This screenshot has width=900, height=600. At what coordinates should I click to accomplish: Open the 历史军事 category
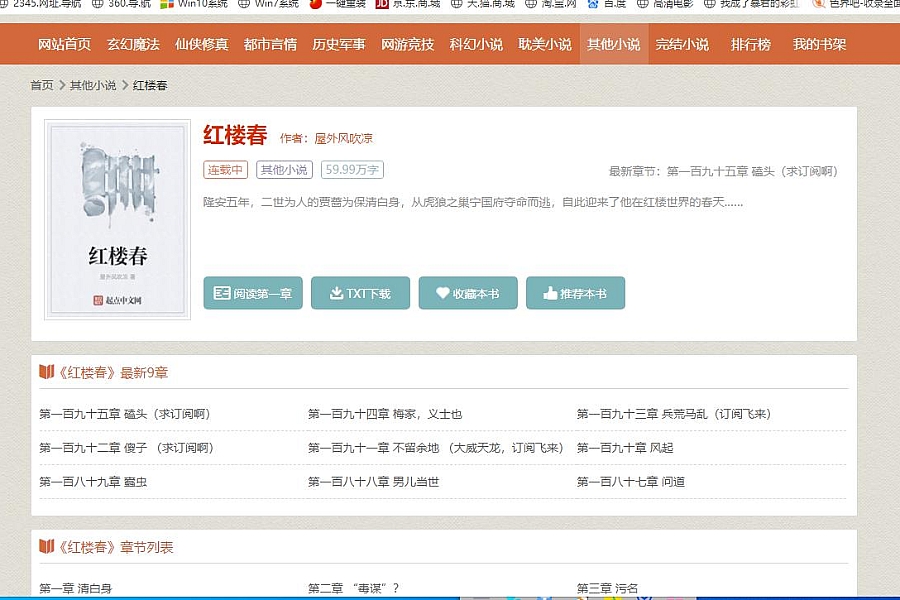[x=339, y=44]
